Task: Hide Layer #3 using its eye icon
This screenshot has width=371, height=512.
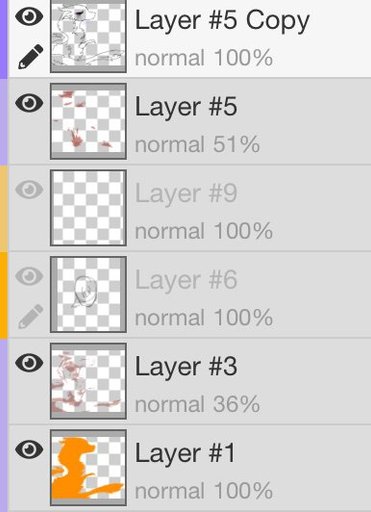Action: [29, 363]
